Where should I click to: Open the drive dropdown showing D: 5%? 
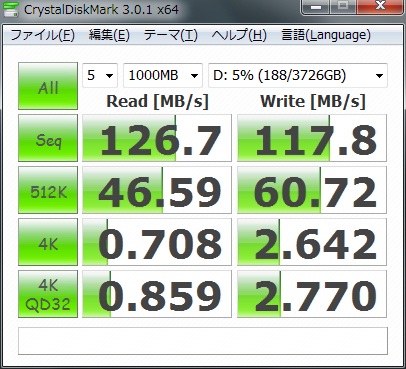[298, 75]
